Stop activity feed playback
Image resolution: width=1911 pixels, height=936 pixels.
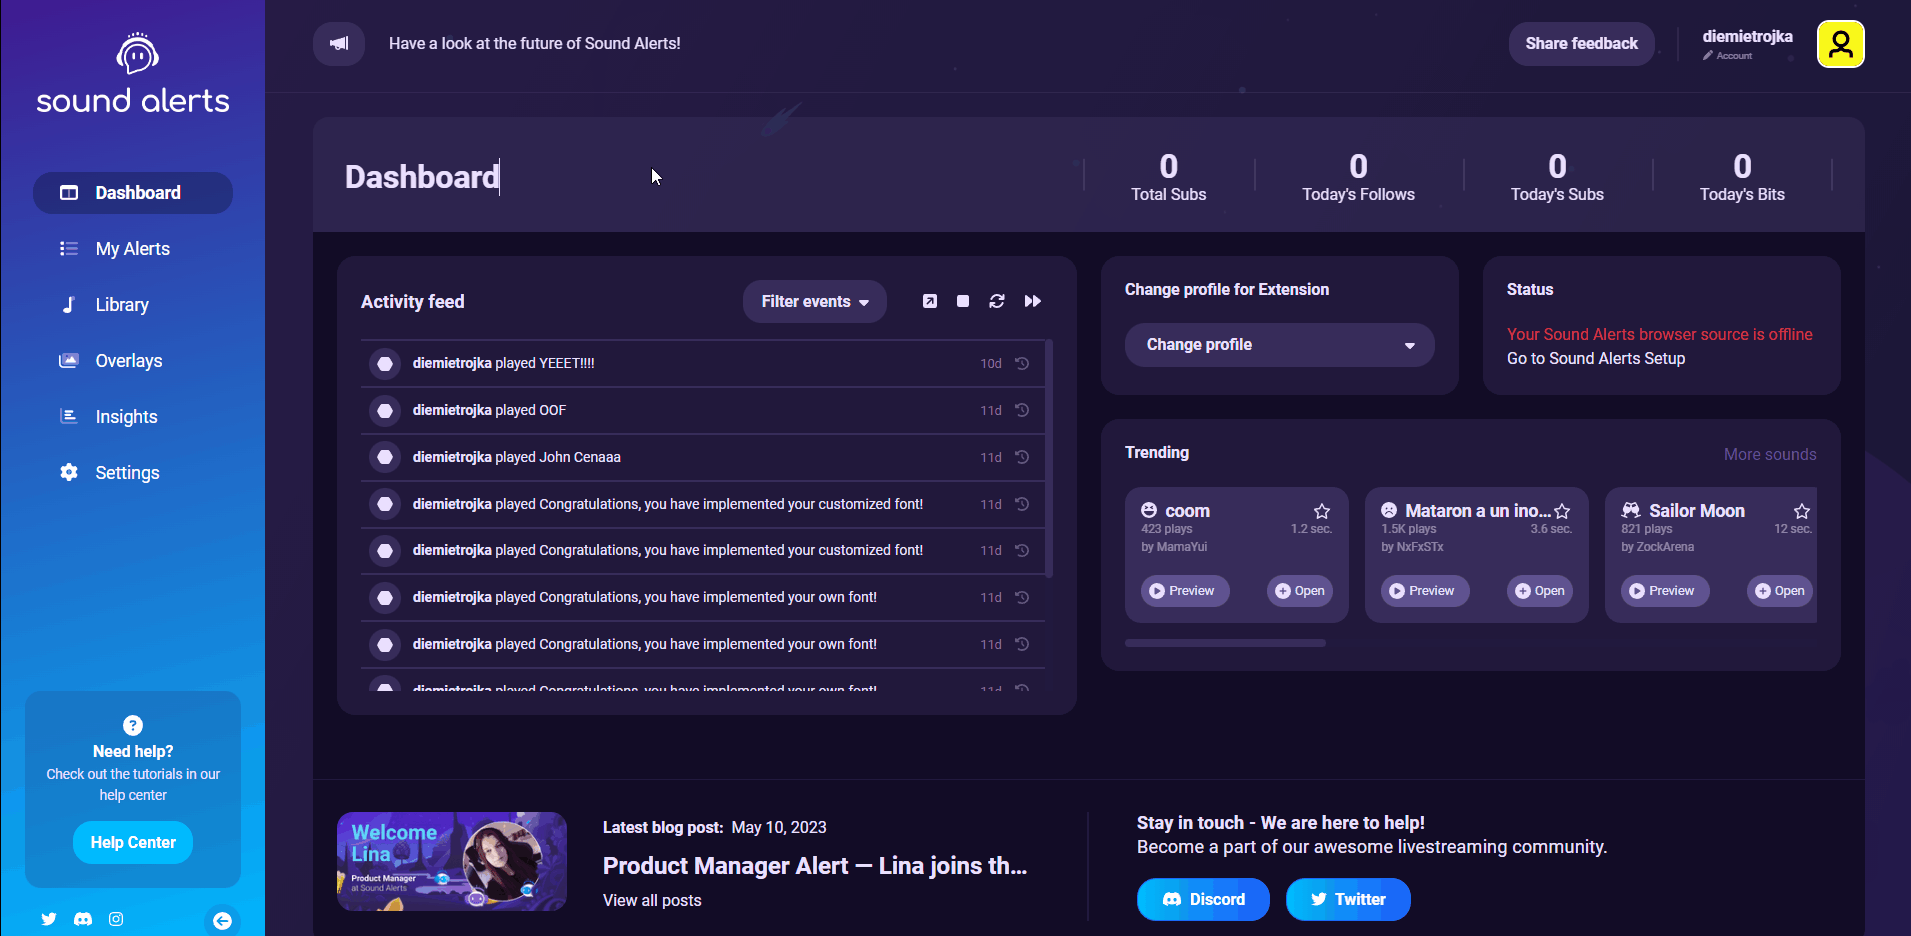[963, 301]
